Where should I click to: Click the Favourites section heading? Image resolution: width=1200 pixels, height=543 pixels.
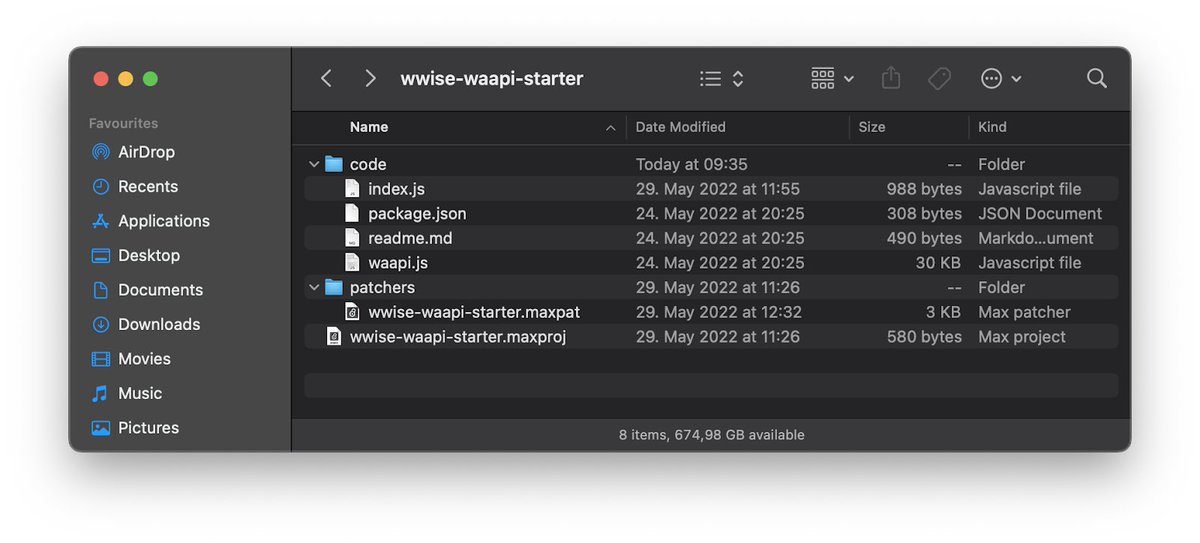[x=123, y=123]
